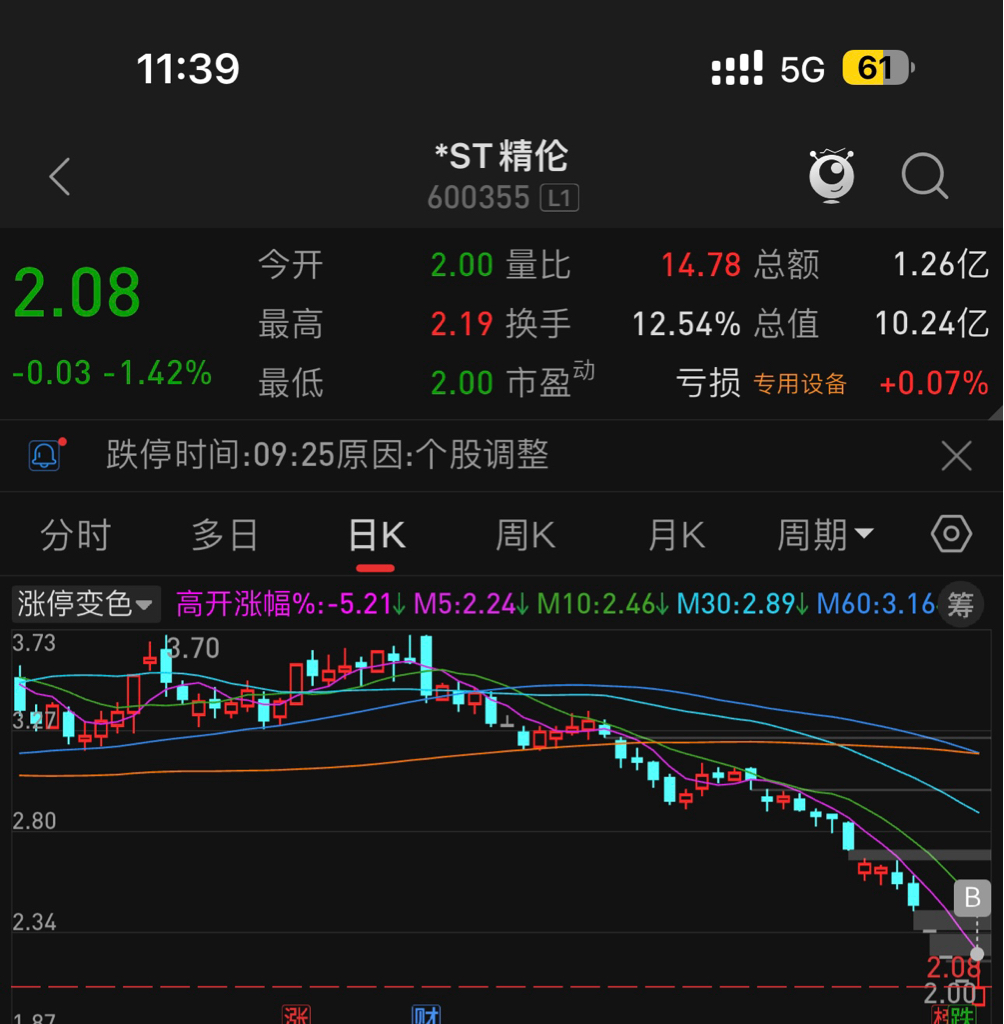Screen dimensions: 1004x1024
Task: Tap the M60:3.16 moving average label
Action: click(x=876, y=604)
